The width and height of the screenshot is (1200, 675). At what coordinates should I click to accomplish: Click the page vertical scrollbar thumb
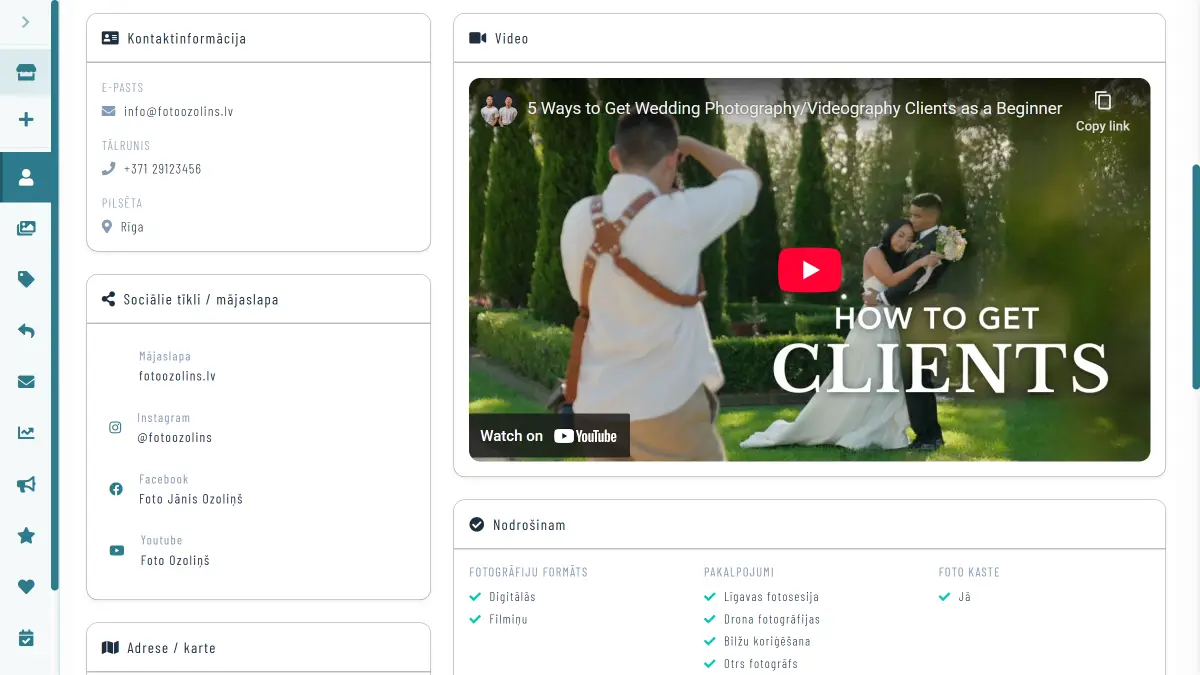(x=1196, y=277)
